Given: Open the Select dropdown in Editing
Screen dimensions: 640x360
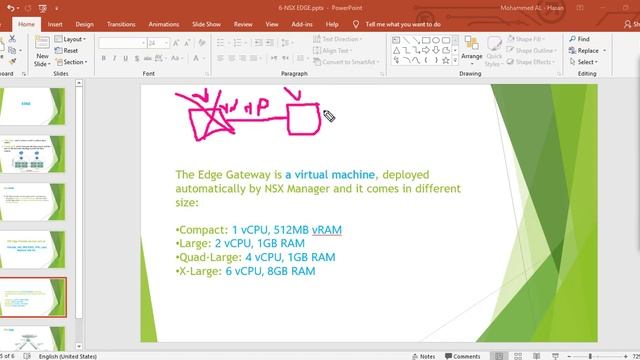Looking at the screenshot, I should 584,62.
